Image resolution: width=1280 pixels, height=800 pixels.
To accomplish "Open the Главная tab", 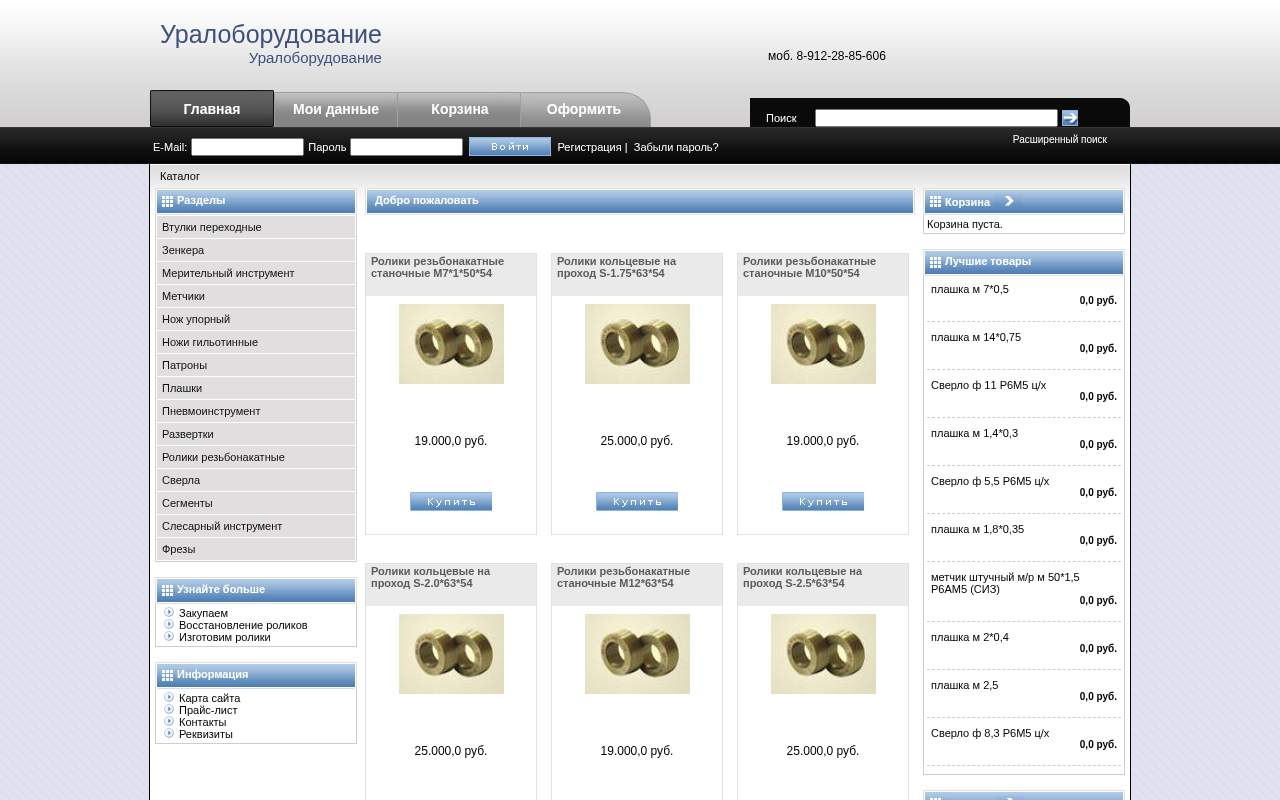I will (x=212, y=109).
